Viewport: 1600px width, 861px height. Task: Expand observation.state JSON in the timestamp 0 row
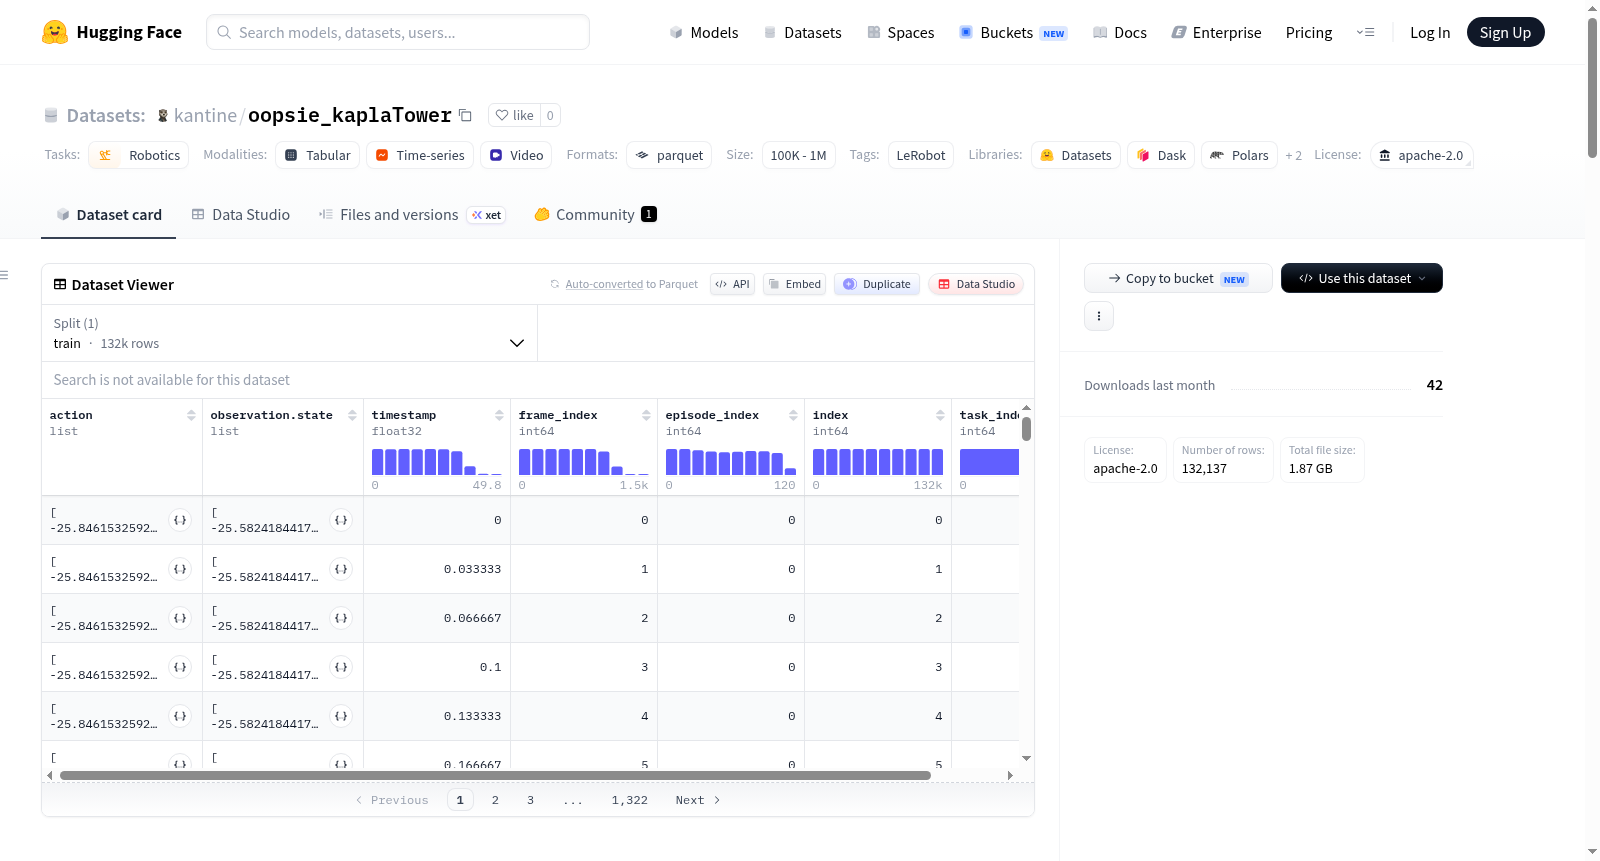(x=341, y=520)
